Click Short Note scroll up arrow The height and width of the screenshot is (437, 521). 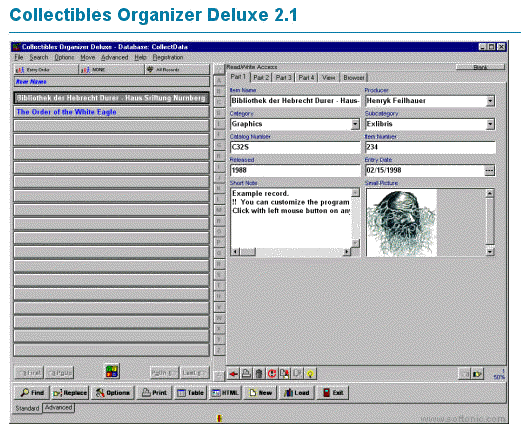click(x=355, y=193)
